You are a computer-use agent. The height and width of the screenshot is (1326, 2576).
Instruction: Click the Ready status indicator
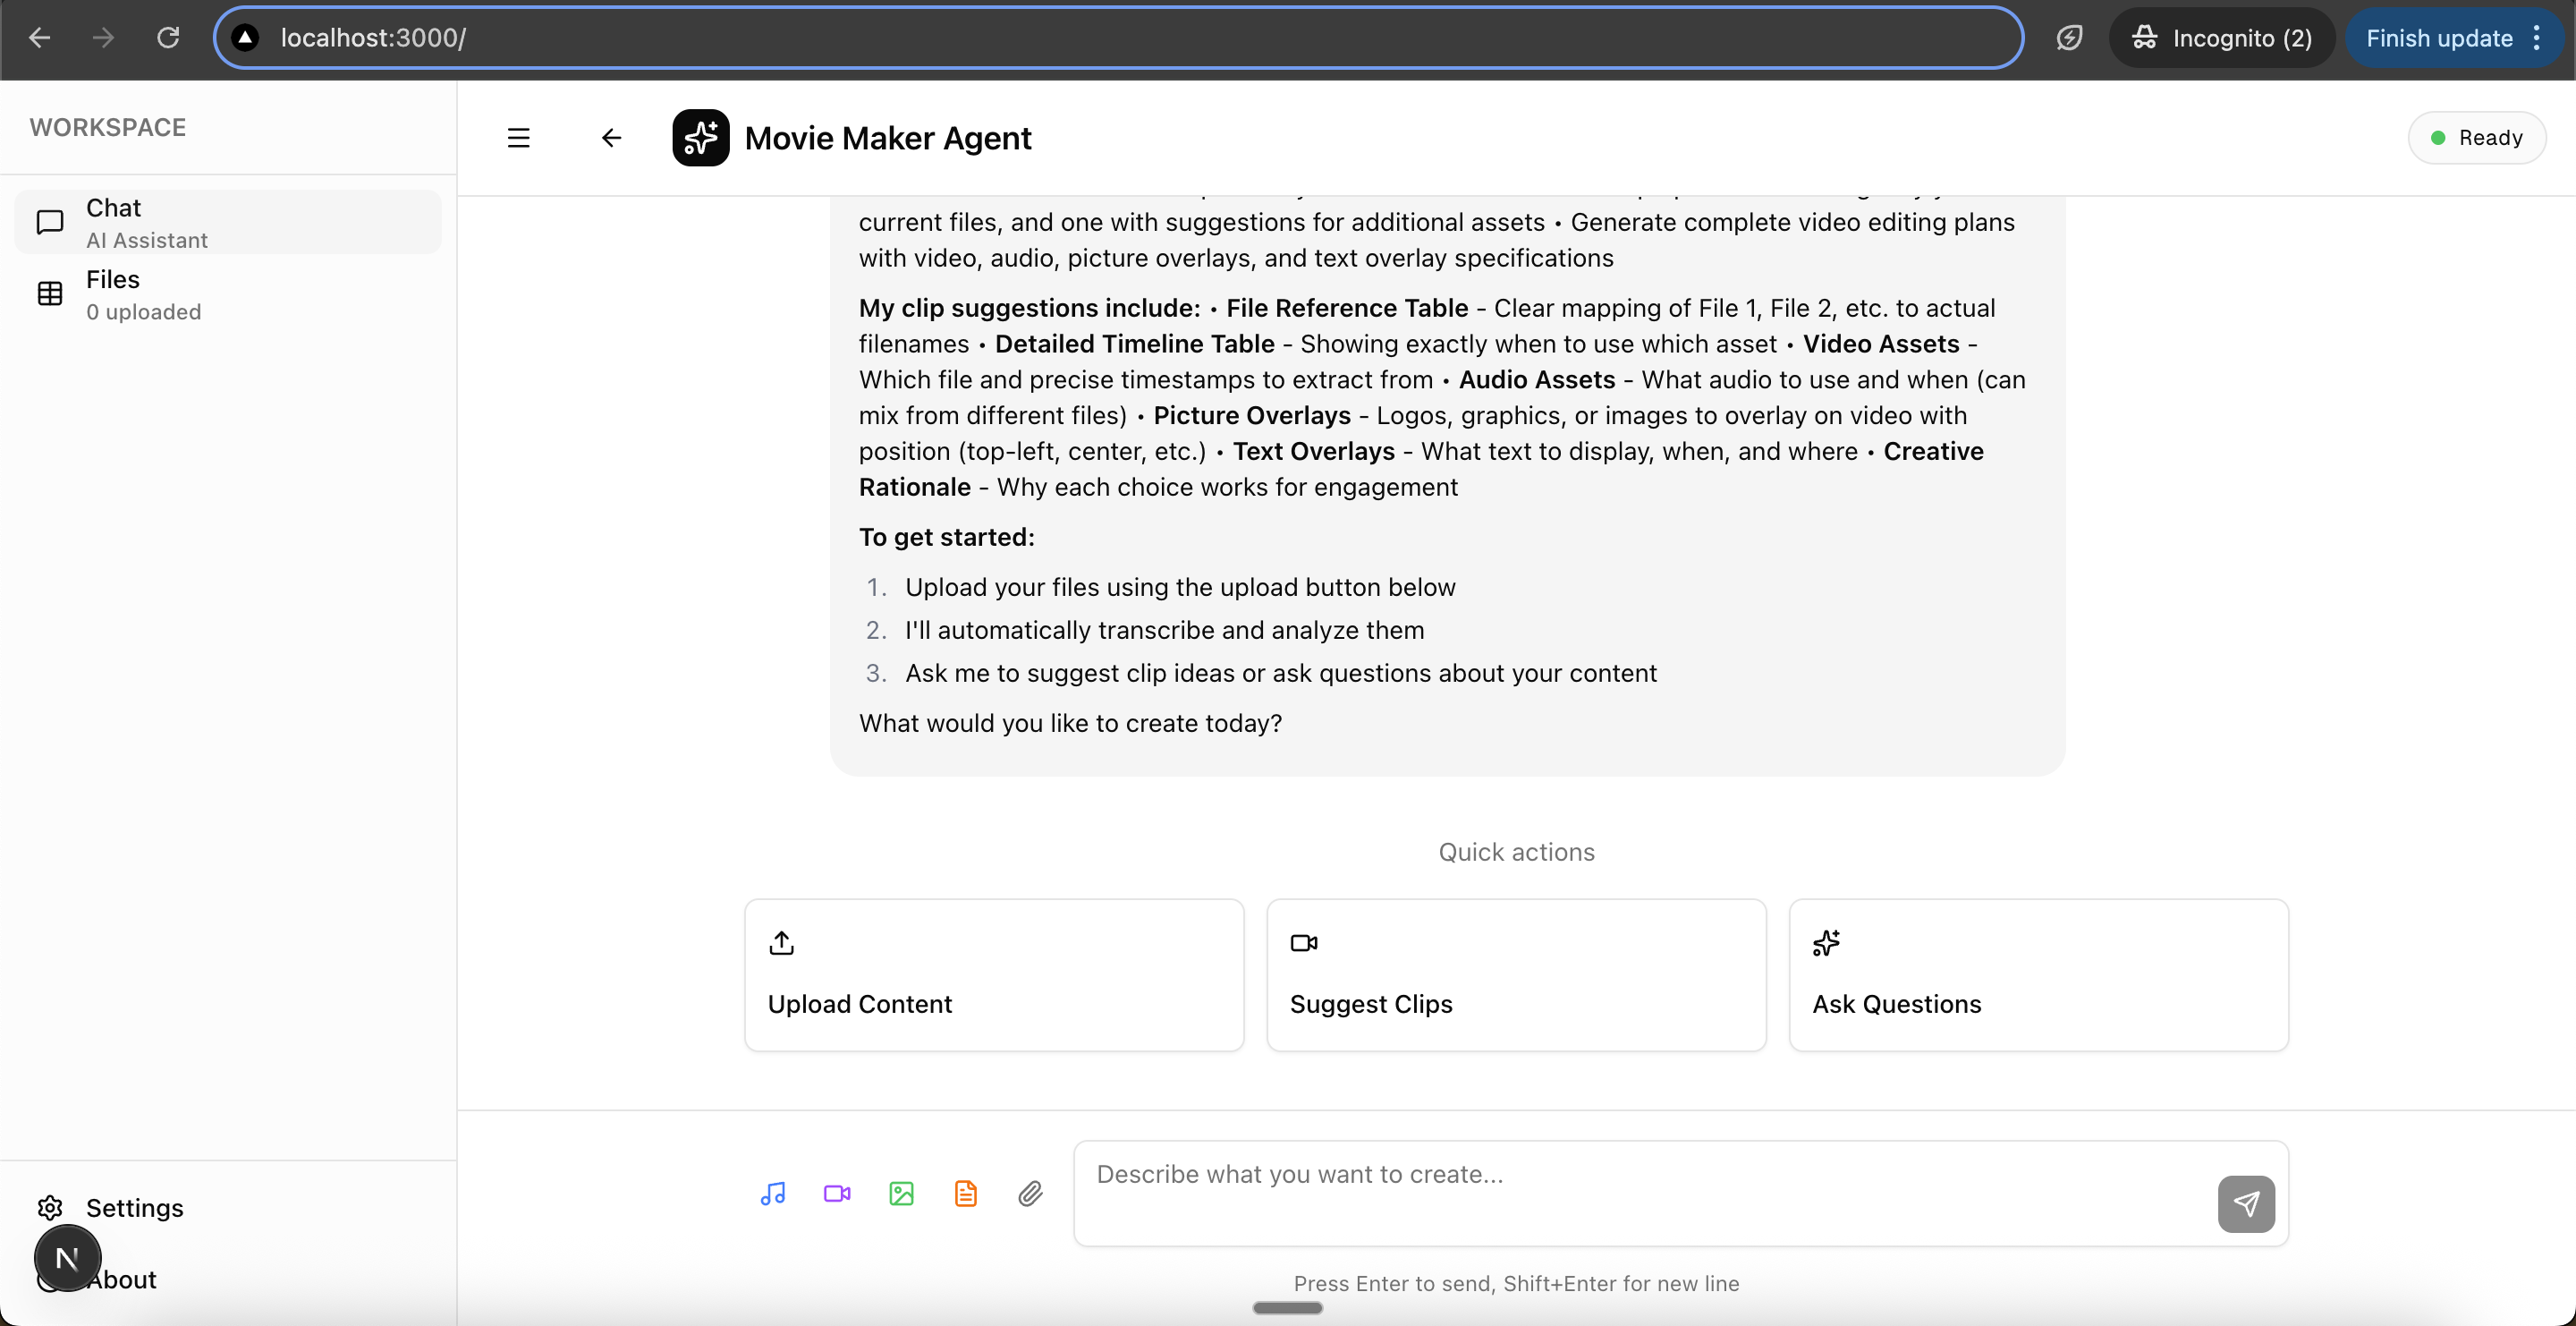(2476, 137)
